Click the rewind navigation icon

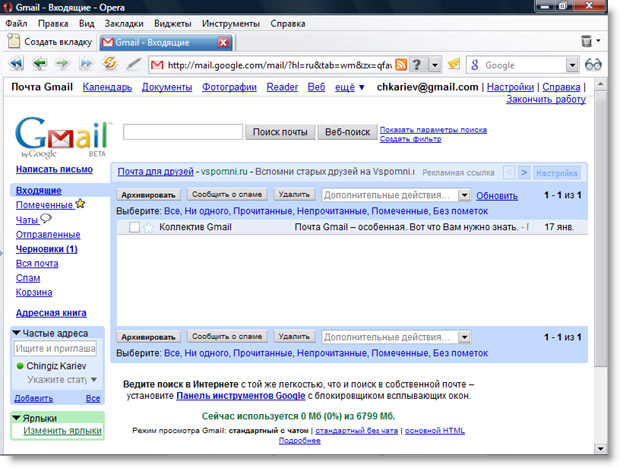[16, 64]
